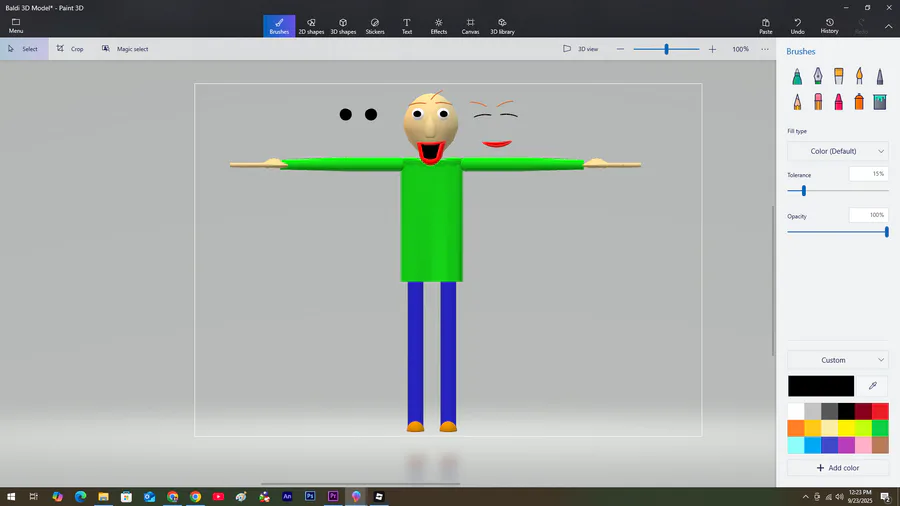
Task: Open the 2D shapes tab
Action: coord(311,26)
